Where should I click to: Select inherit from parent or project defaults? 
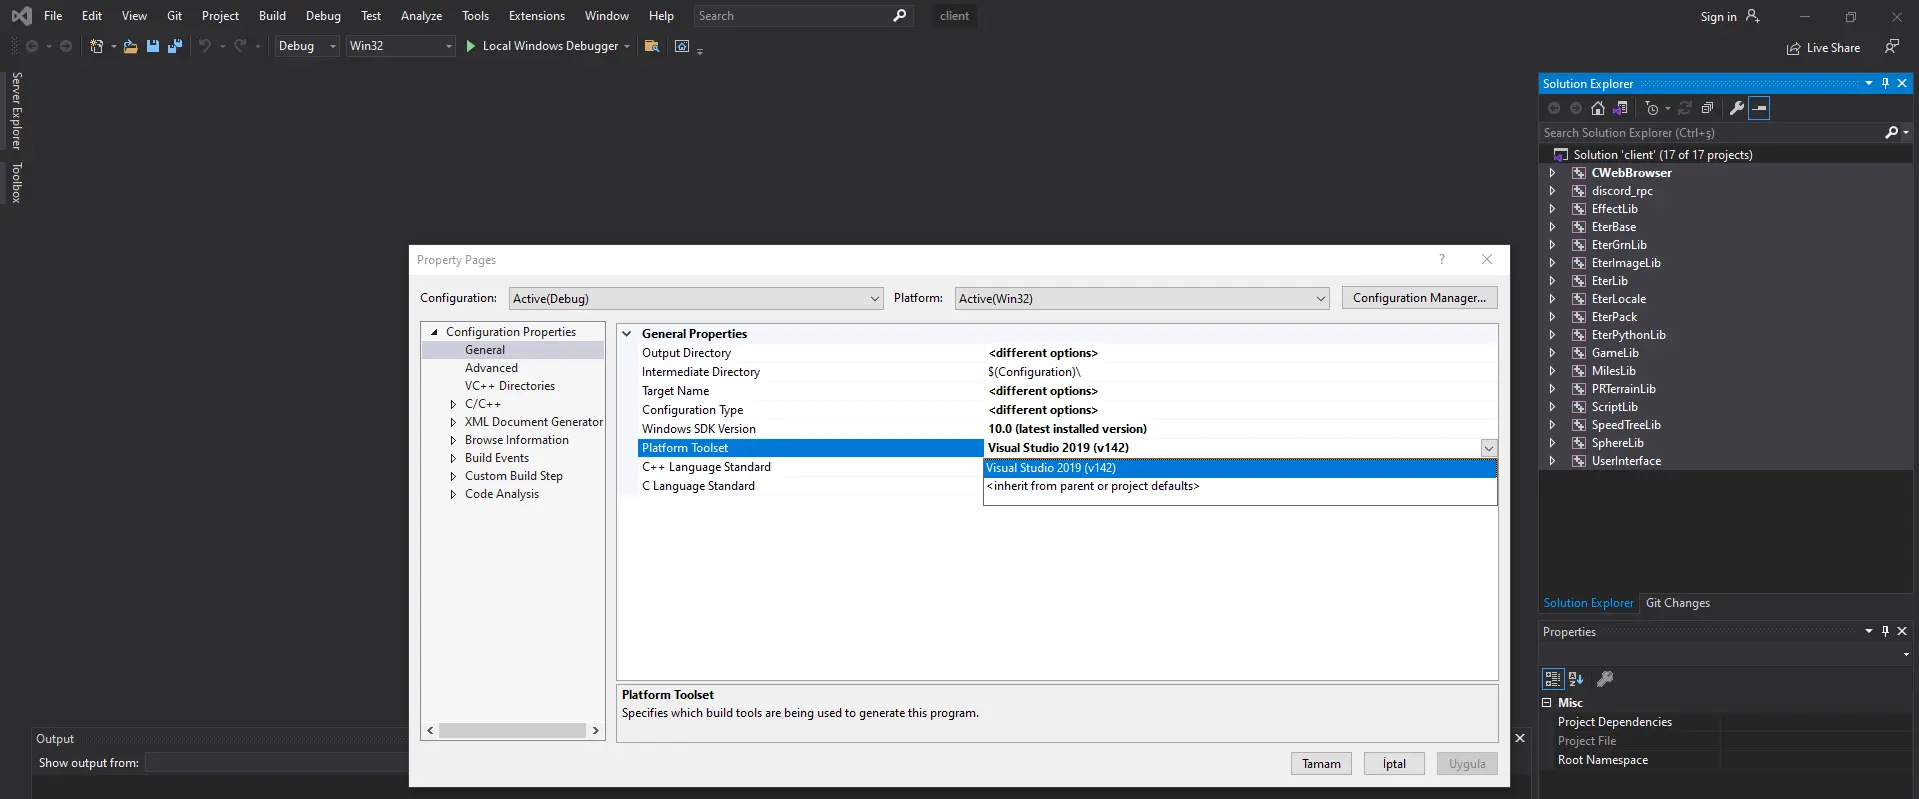[x=1093, y=486]
